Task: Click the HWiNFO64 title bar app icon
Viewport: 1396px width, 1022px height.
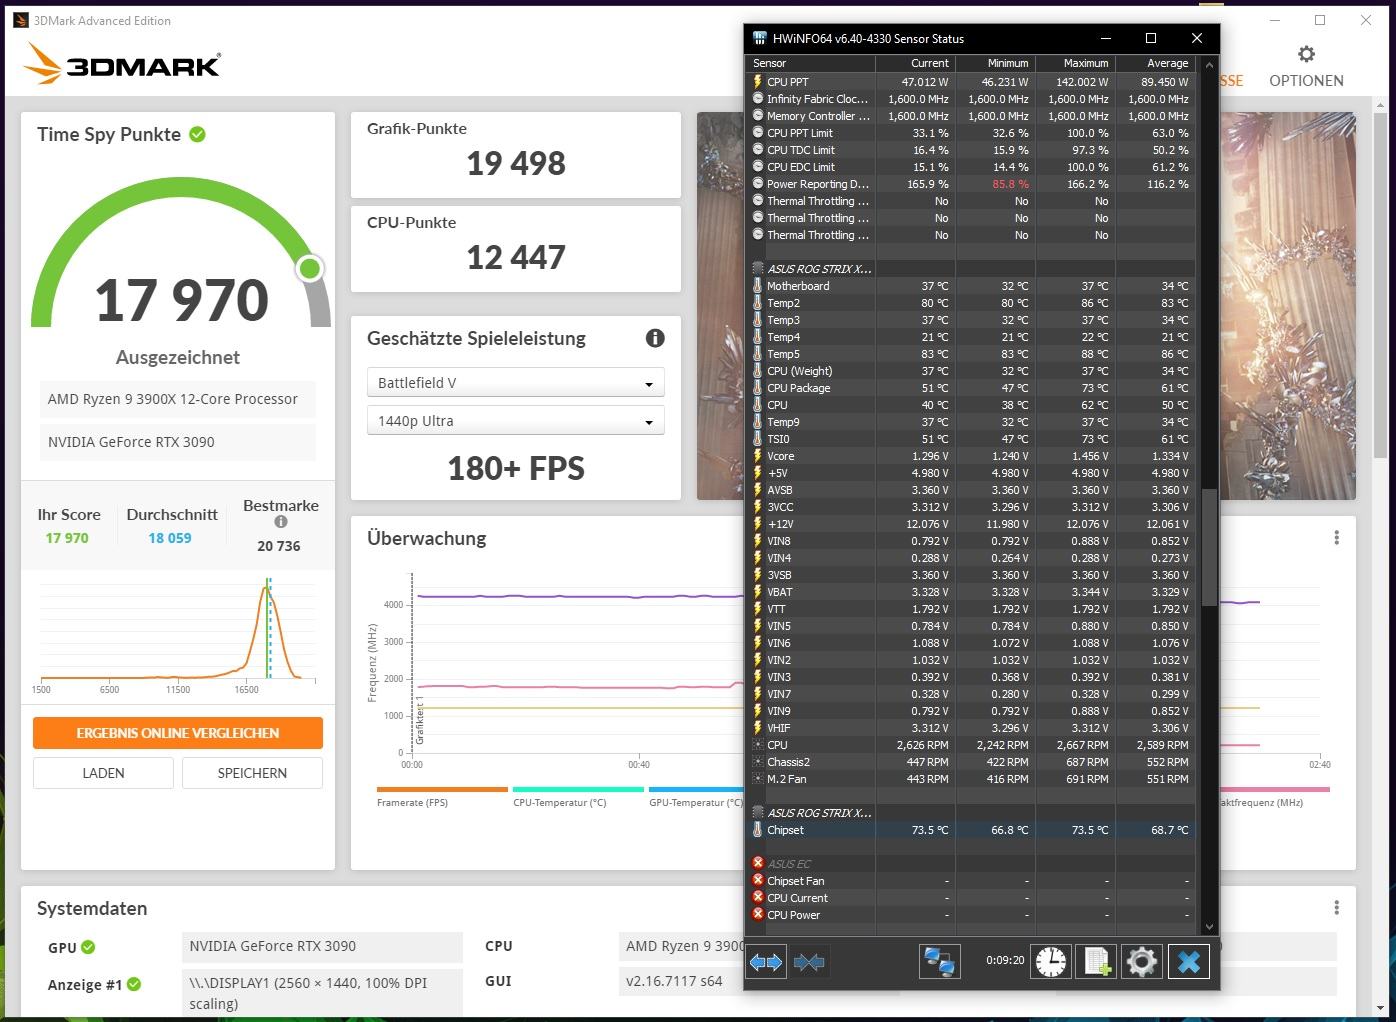Action: [x=759, y=38]
